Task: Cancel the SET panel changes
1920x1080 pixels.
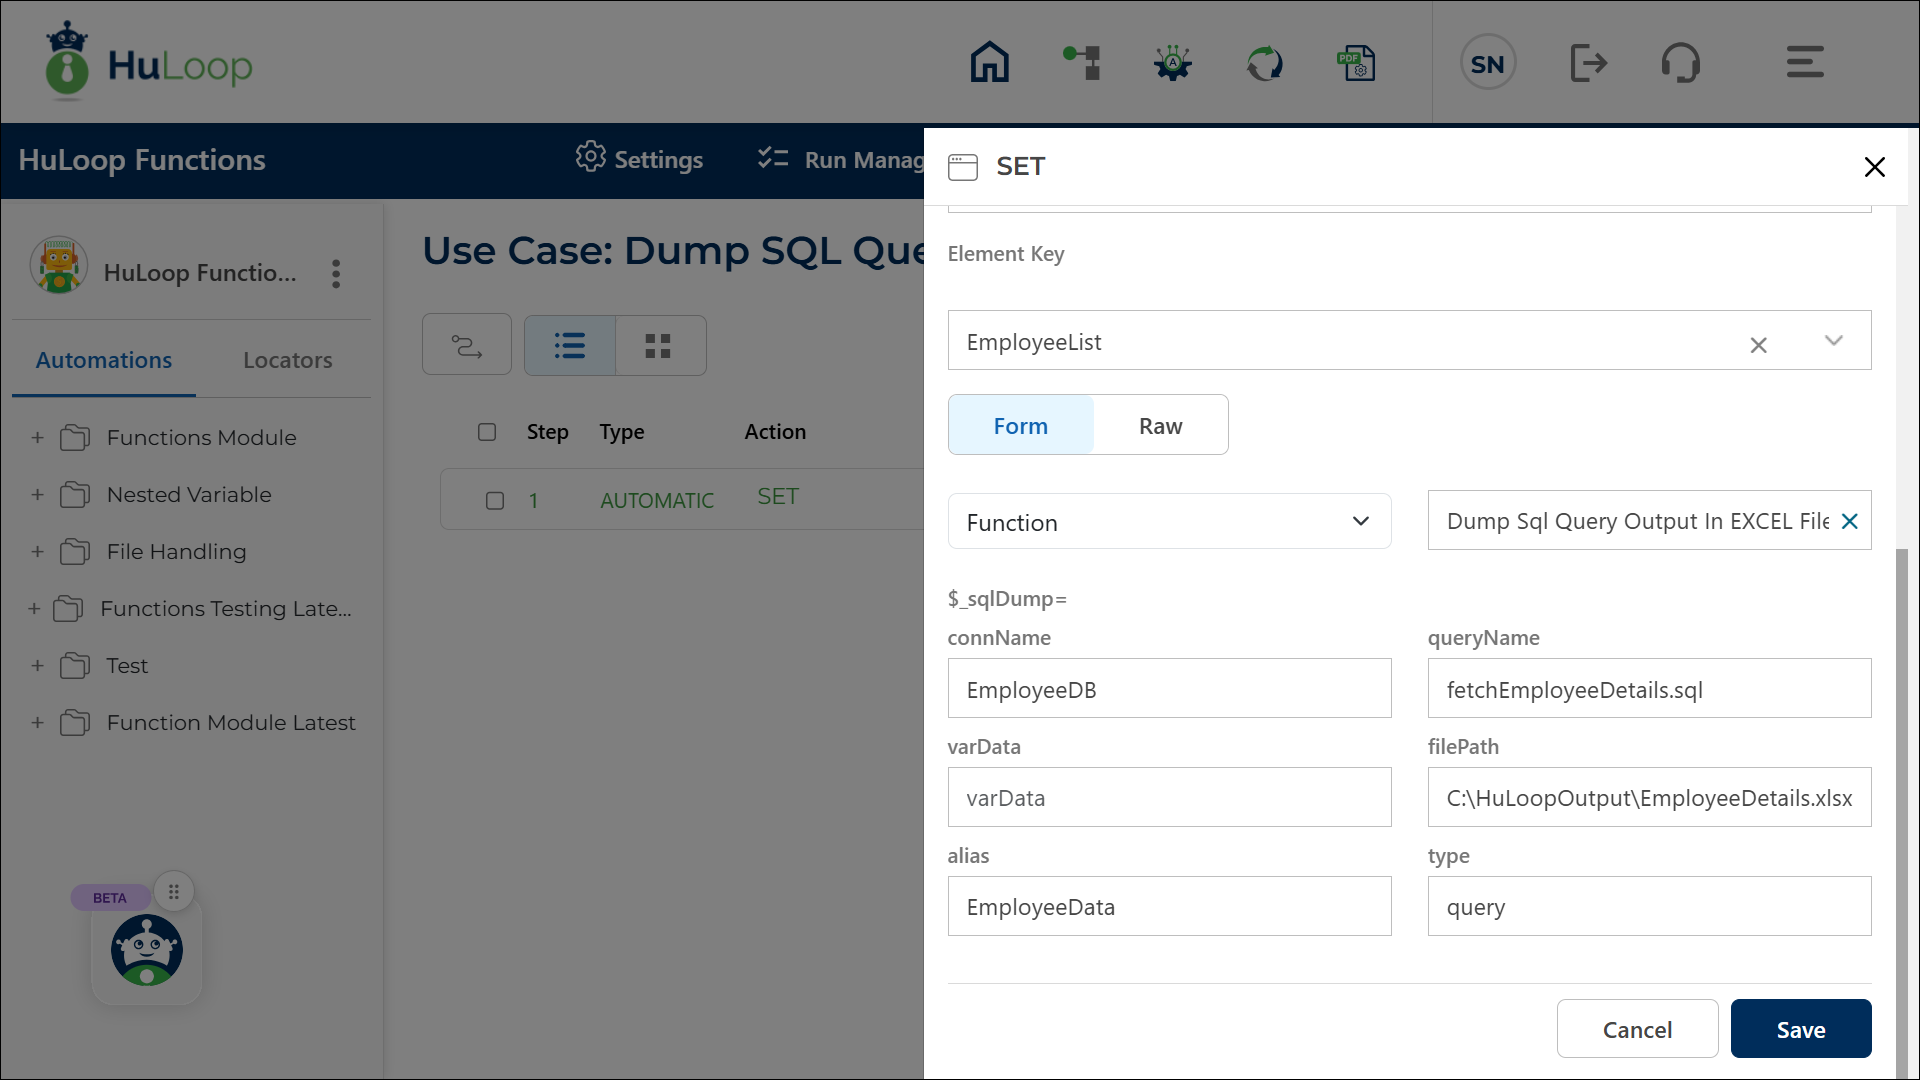Action: [x=1637, y=1028]
